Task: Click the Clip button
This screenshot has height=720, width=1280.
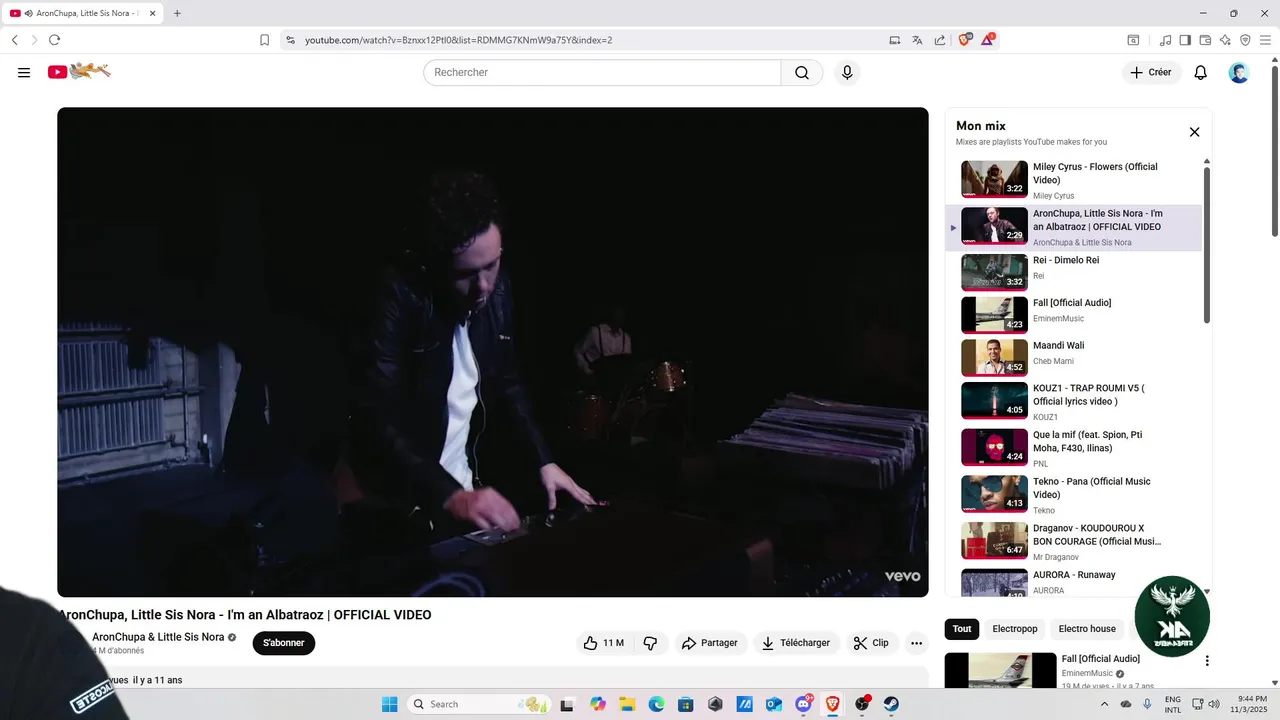Action: click(871, 643)
